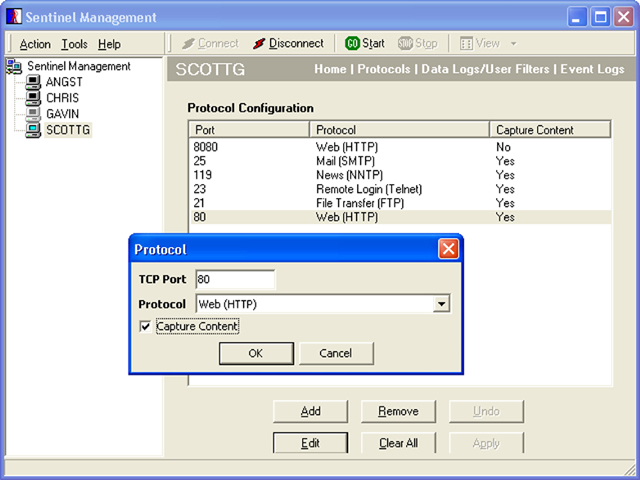
Task: Click the Protocol dropdown arrow
Action: click(x=441, y=304)
